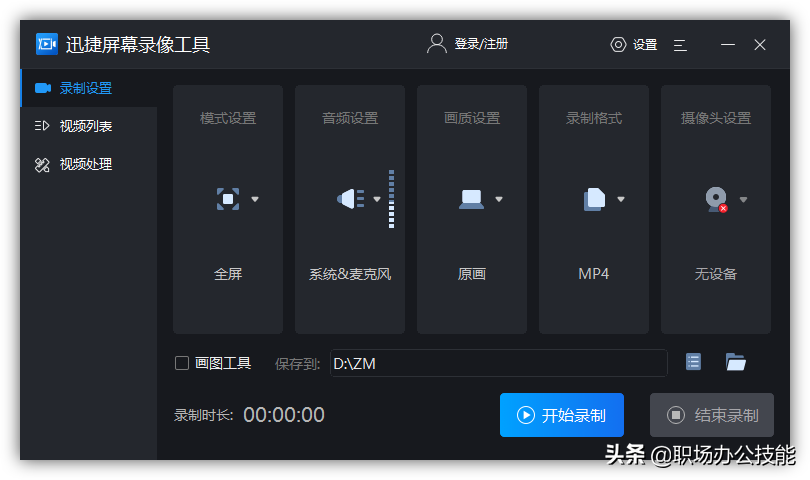The height and width of the screenshot is (480, 810).
Task: Expand the 摄像头设置 dropdown arrow
Action: click(x=743, y=199)
